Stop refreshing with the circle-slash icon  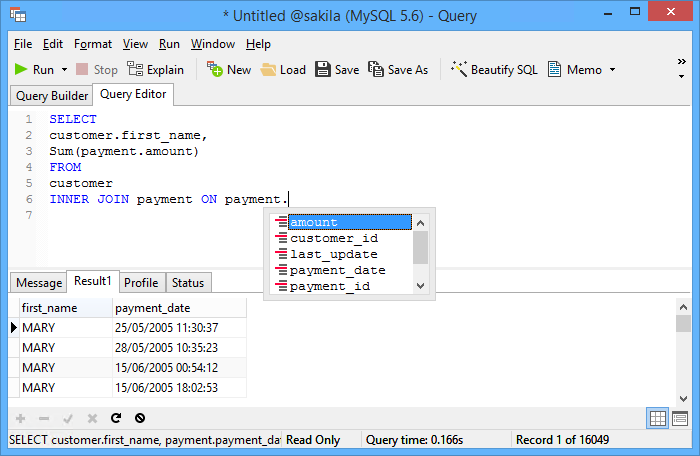pos(140,418)
